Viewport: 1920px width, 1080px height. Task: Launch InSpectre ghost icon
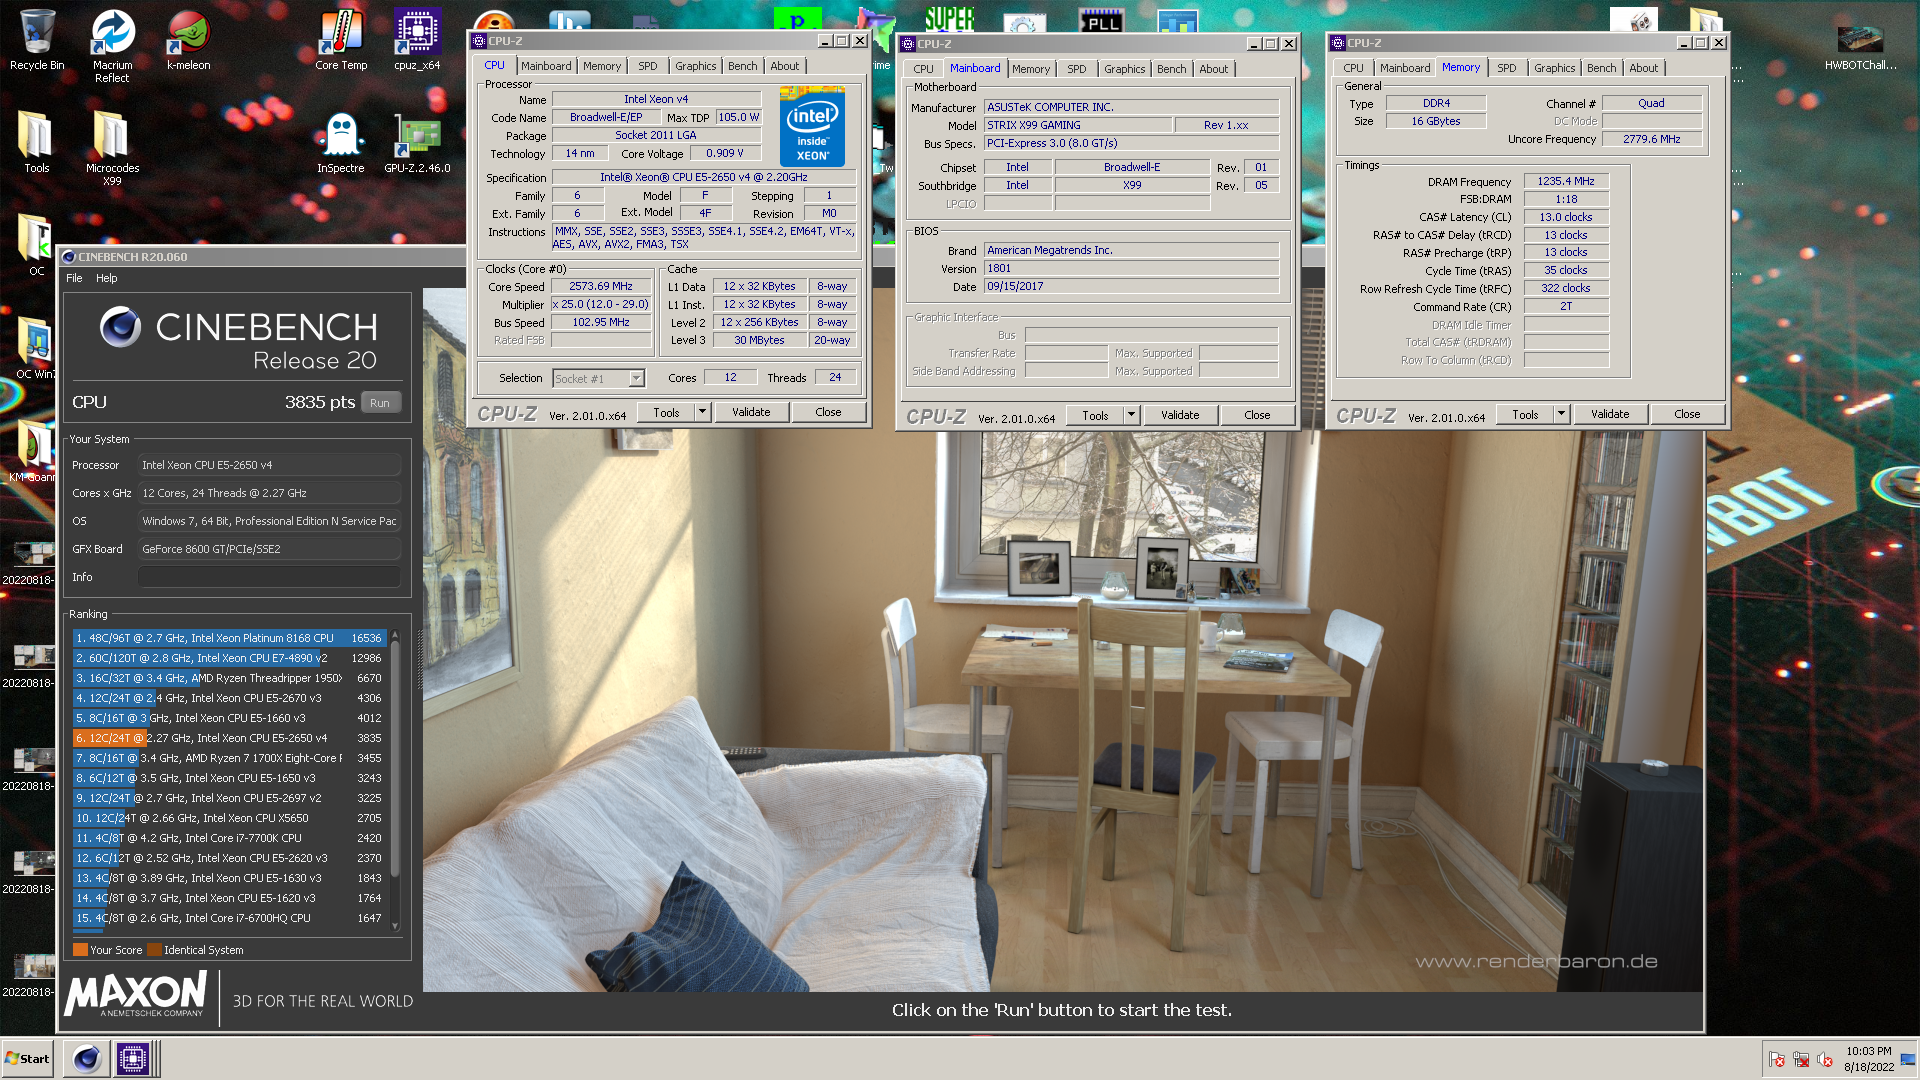tap(341, 142)
